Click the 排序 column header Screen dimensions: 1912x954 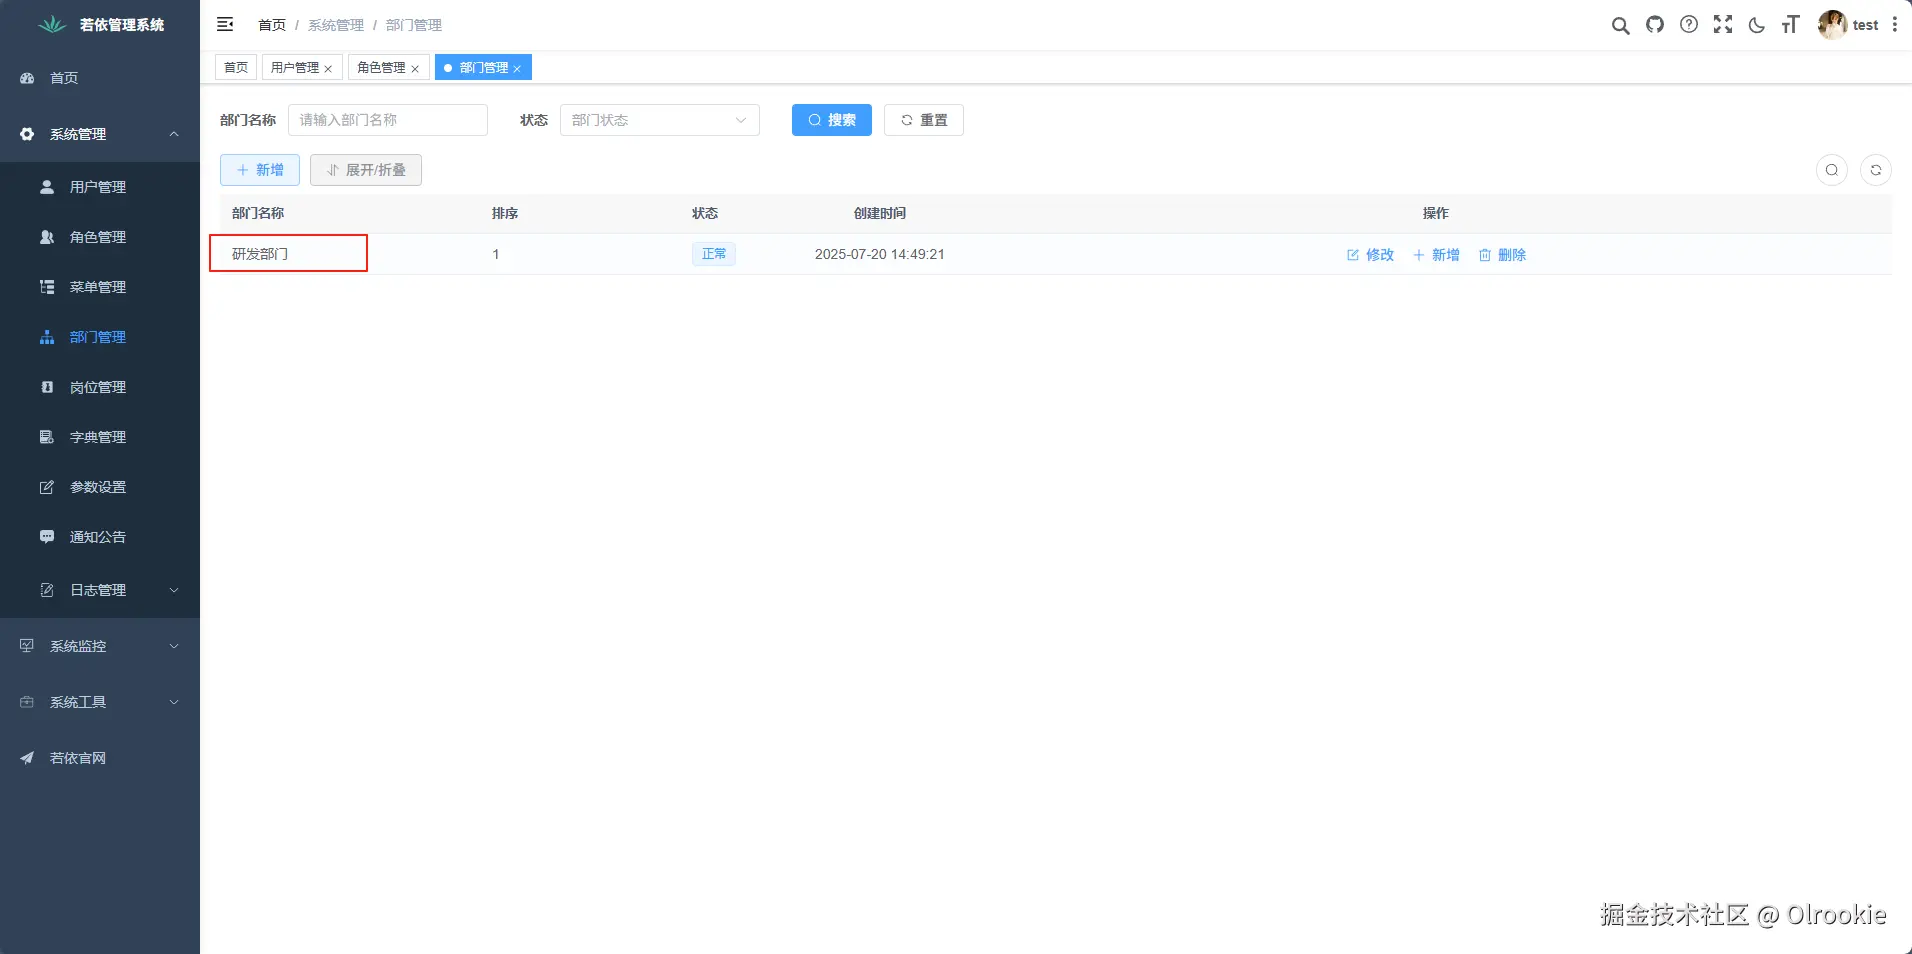click(505, 213)
